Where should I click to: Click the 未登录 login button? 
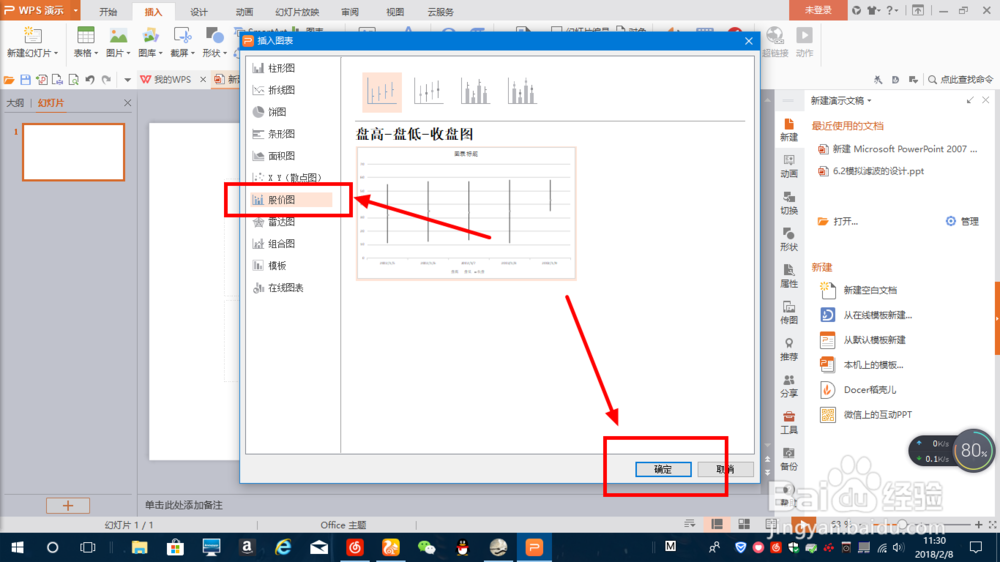818,10
